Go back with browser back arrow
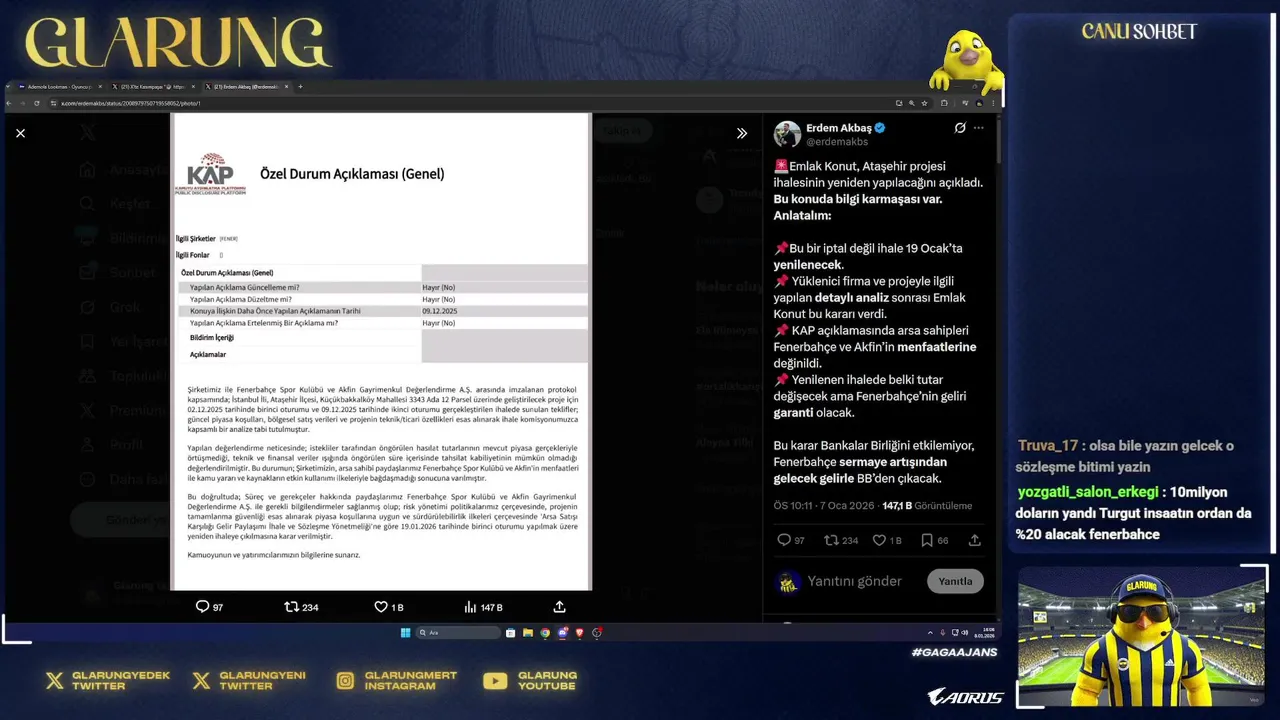The image size is (1280, 720). [x=9, y=103]
